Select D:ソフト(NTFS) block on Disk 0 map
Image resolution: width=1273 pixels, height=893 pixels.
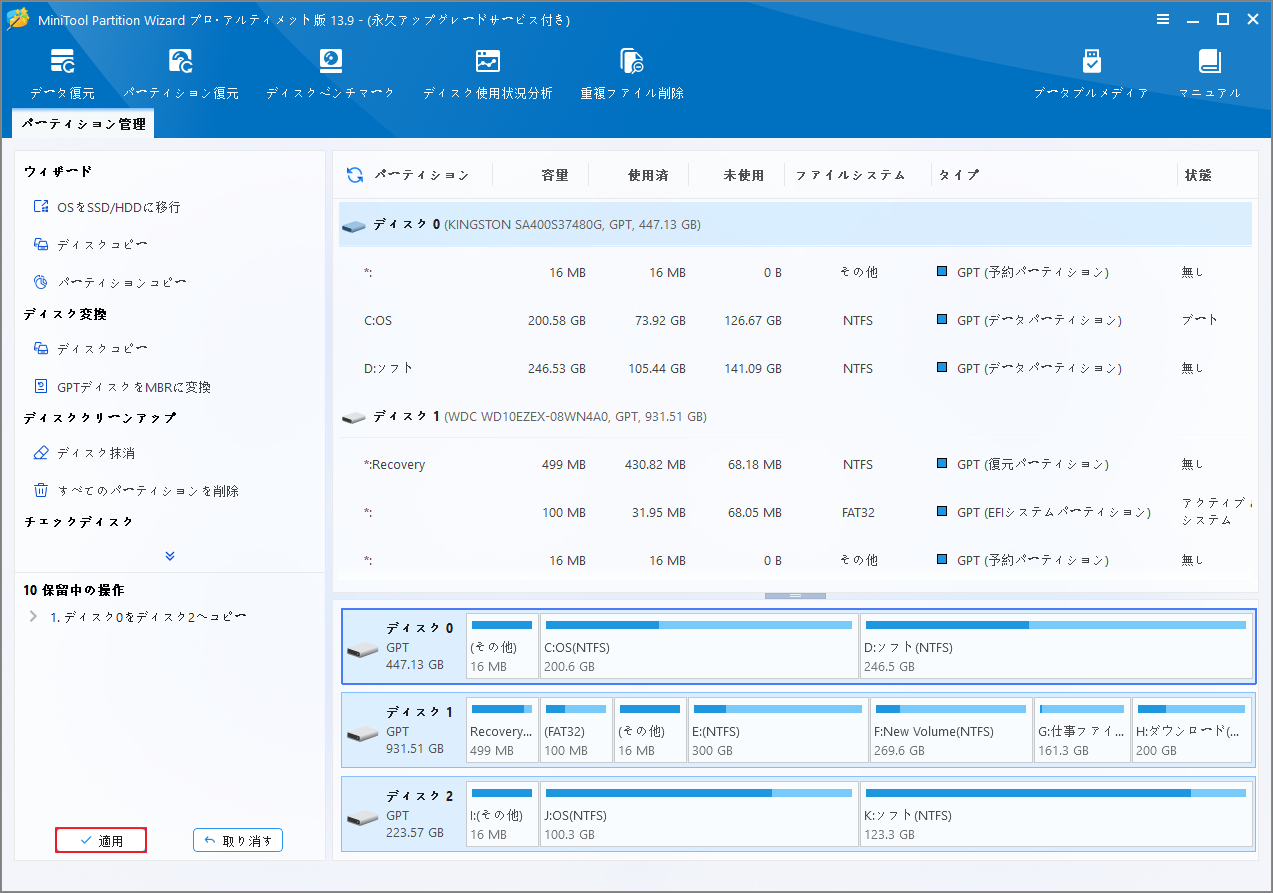point(1056,646)
